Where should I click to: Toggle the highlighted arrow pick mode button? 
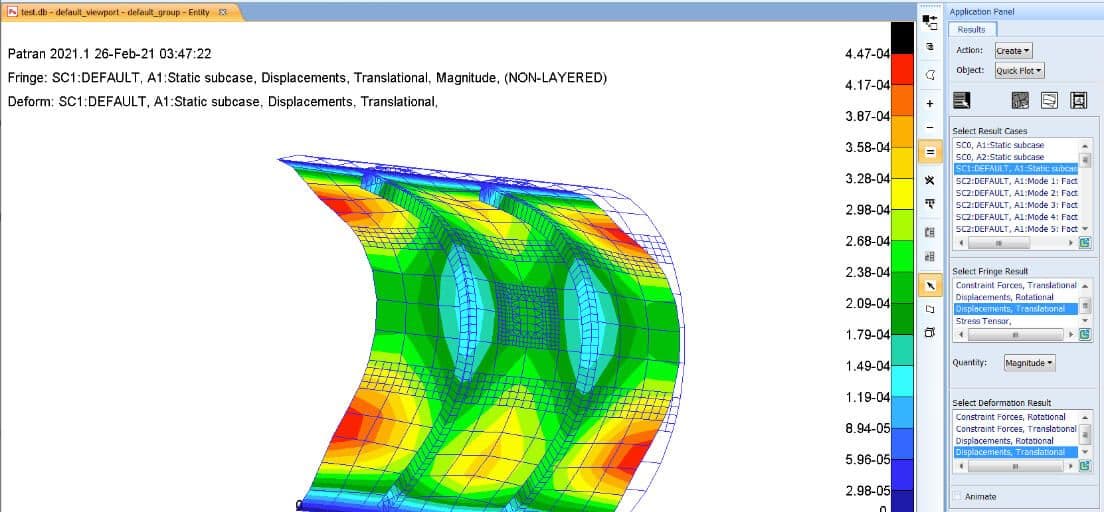[930, 285]
